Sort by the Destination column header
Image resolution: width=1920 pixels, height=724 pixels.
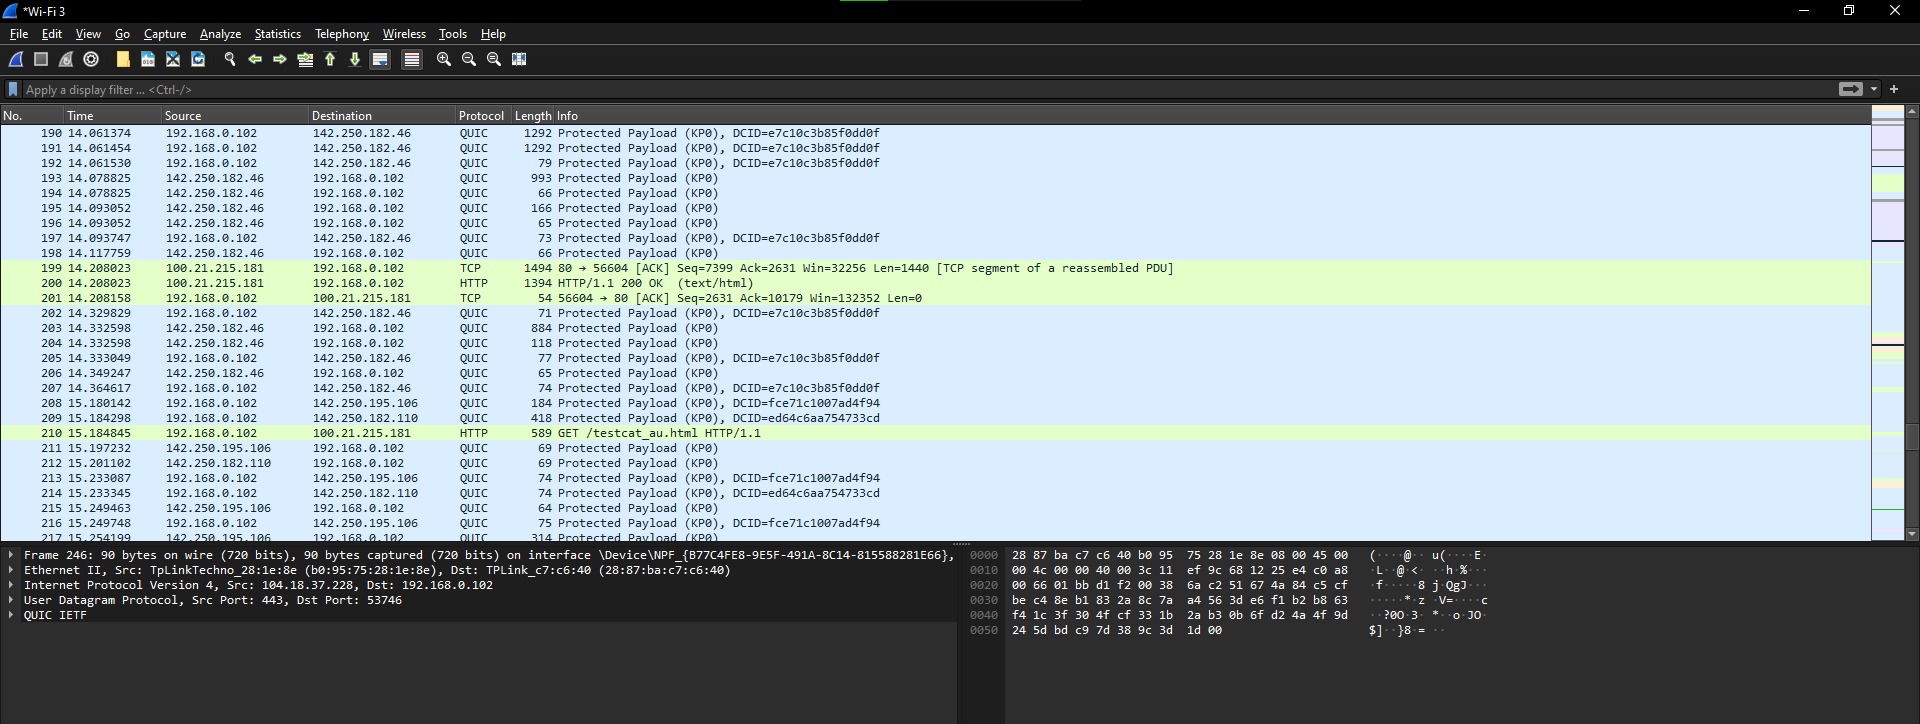382,116
